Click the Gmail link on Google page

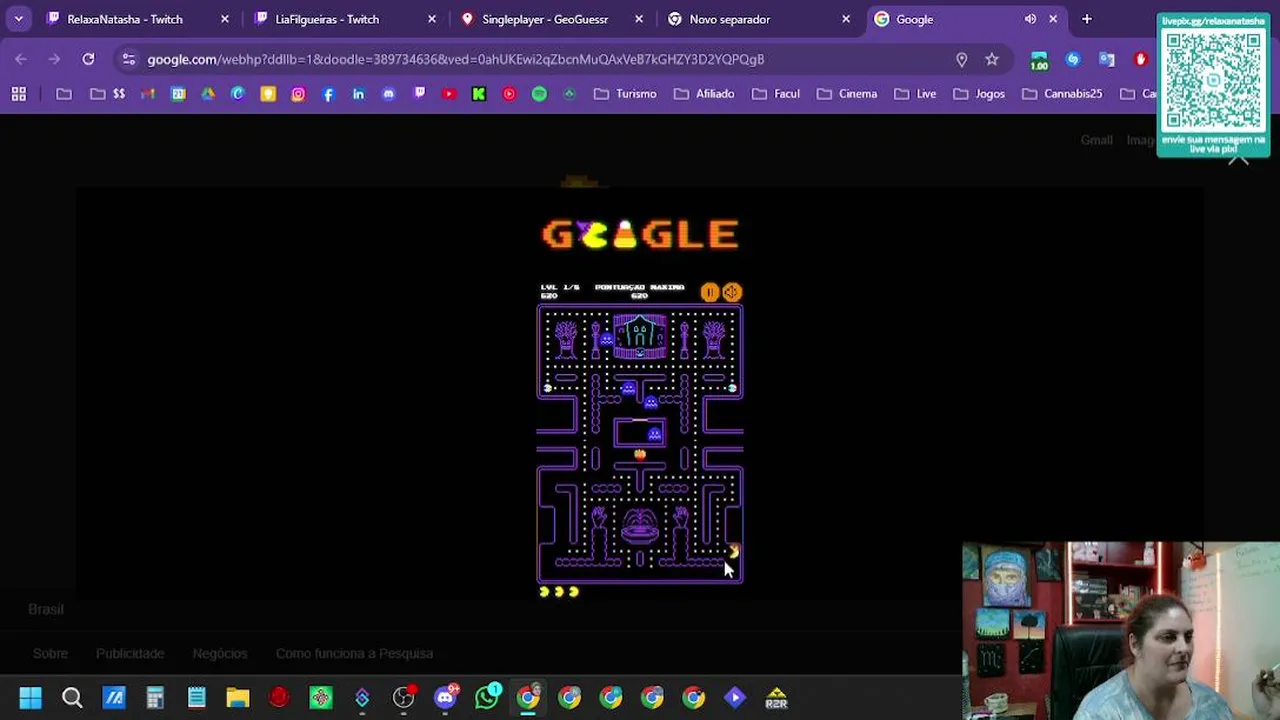(1096, 141)
